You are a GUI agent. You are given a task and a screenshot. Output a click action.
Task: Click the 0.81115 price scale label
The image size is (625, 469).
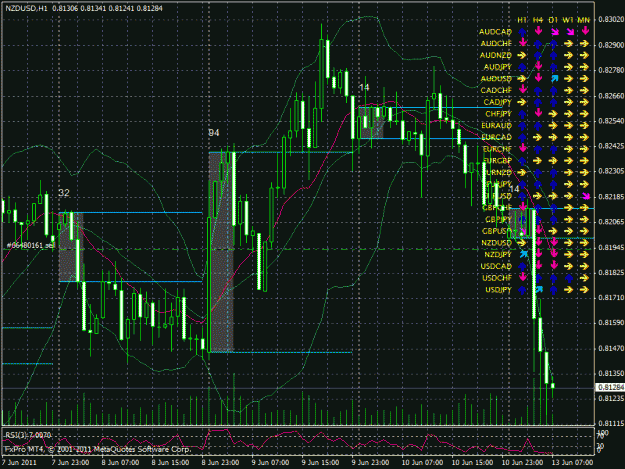(611, 423)
